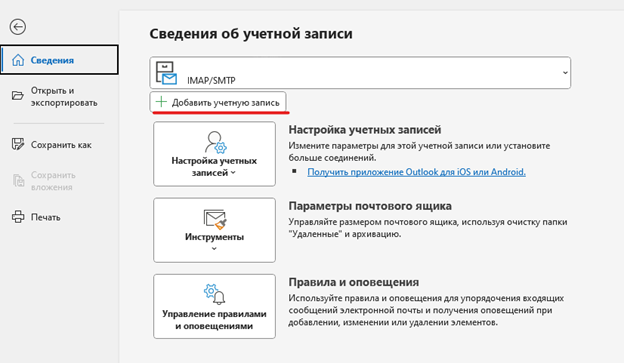Open the Открыть и экспортировать menu item
This screenshot has width=624, height=363.
(59, 97)
